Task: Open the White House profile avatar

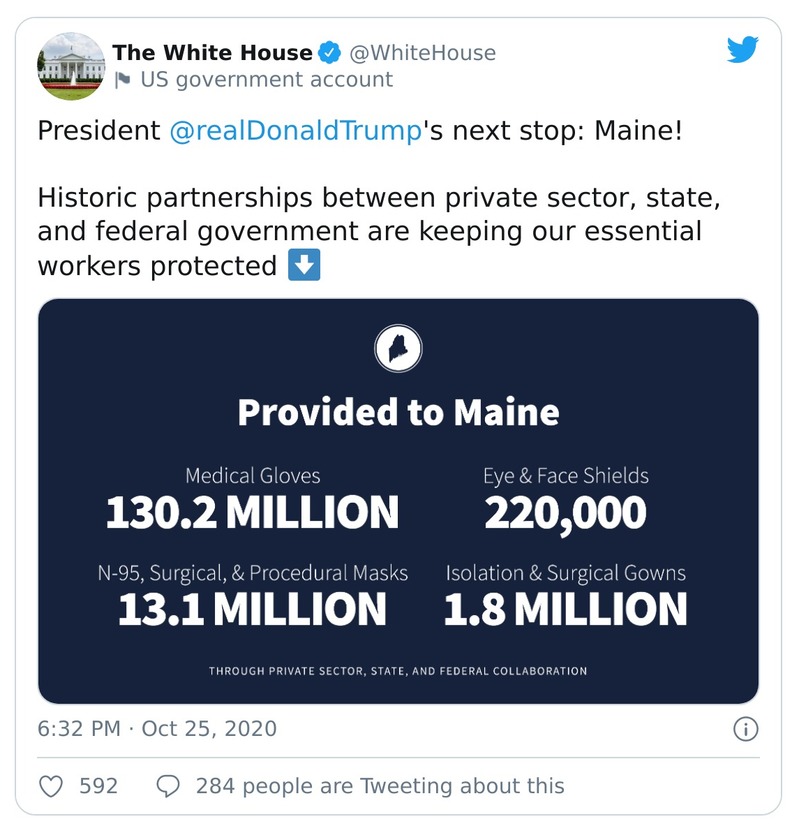Action: tap(71, 66)
